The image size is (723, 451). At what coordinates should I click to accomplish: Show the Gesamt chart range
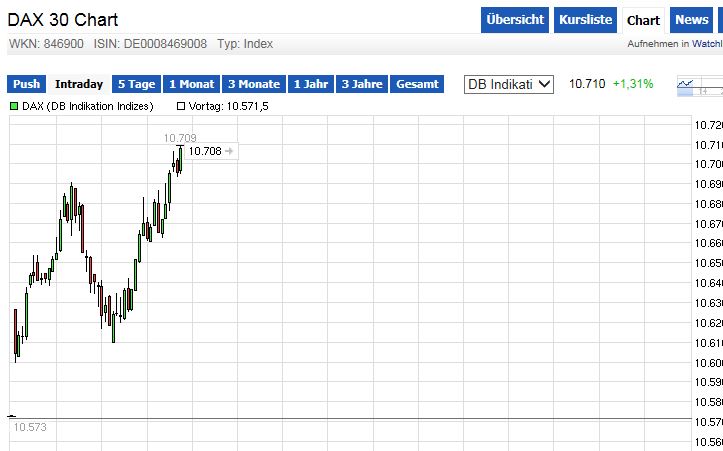[417, 84]
